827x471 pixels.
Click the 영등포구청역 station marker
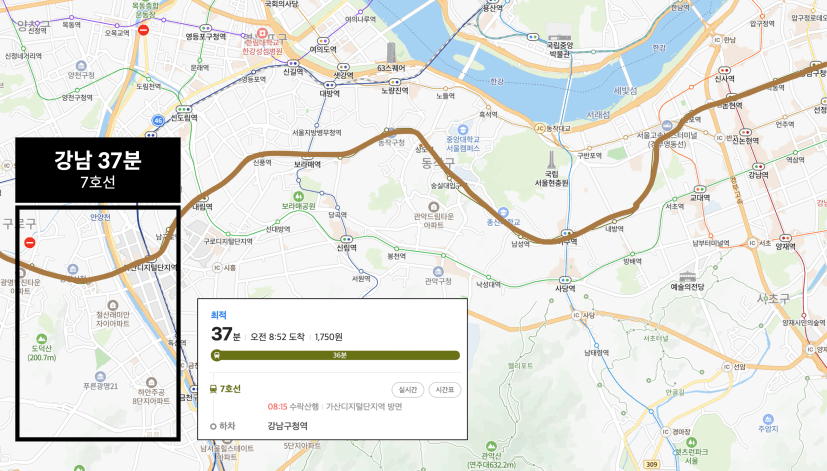click(206, 28)
